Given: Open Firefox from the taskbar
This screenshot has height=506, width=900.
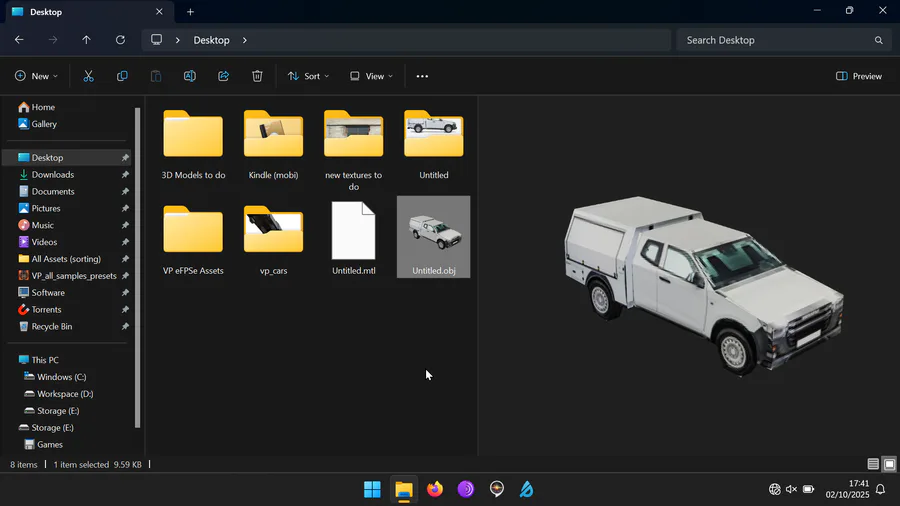Looking at the screenshot, I should 434,489.
